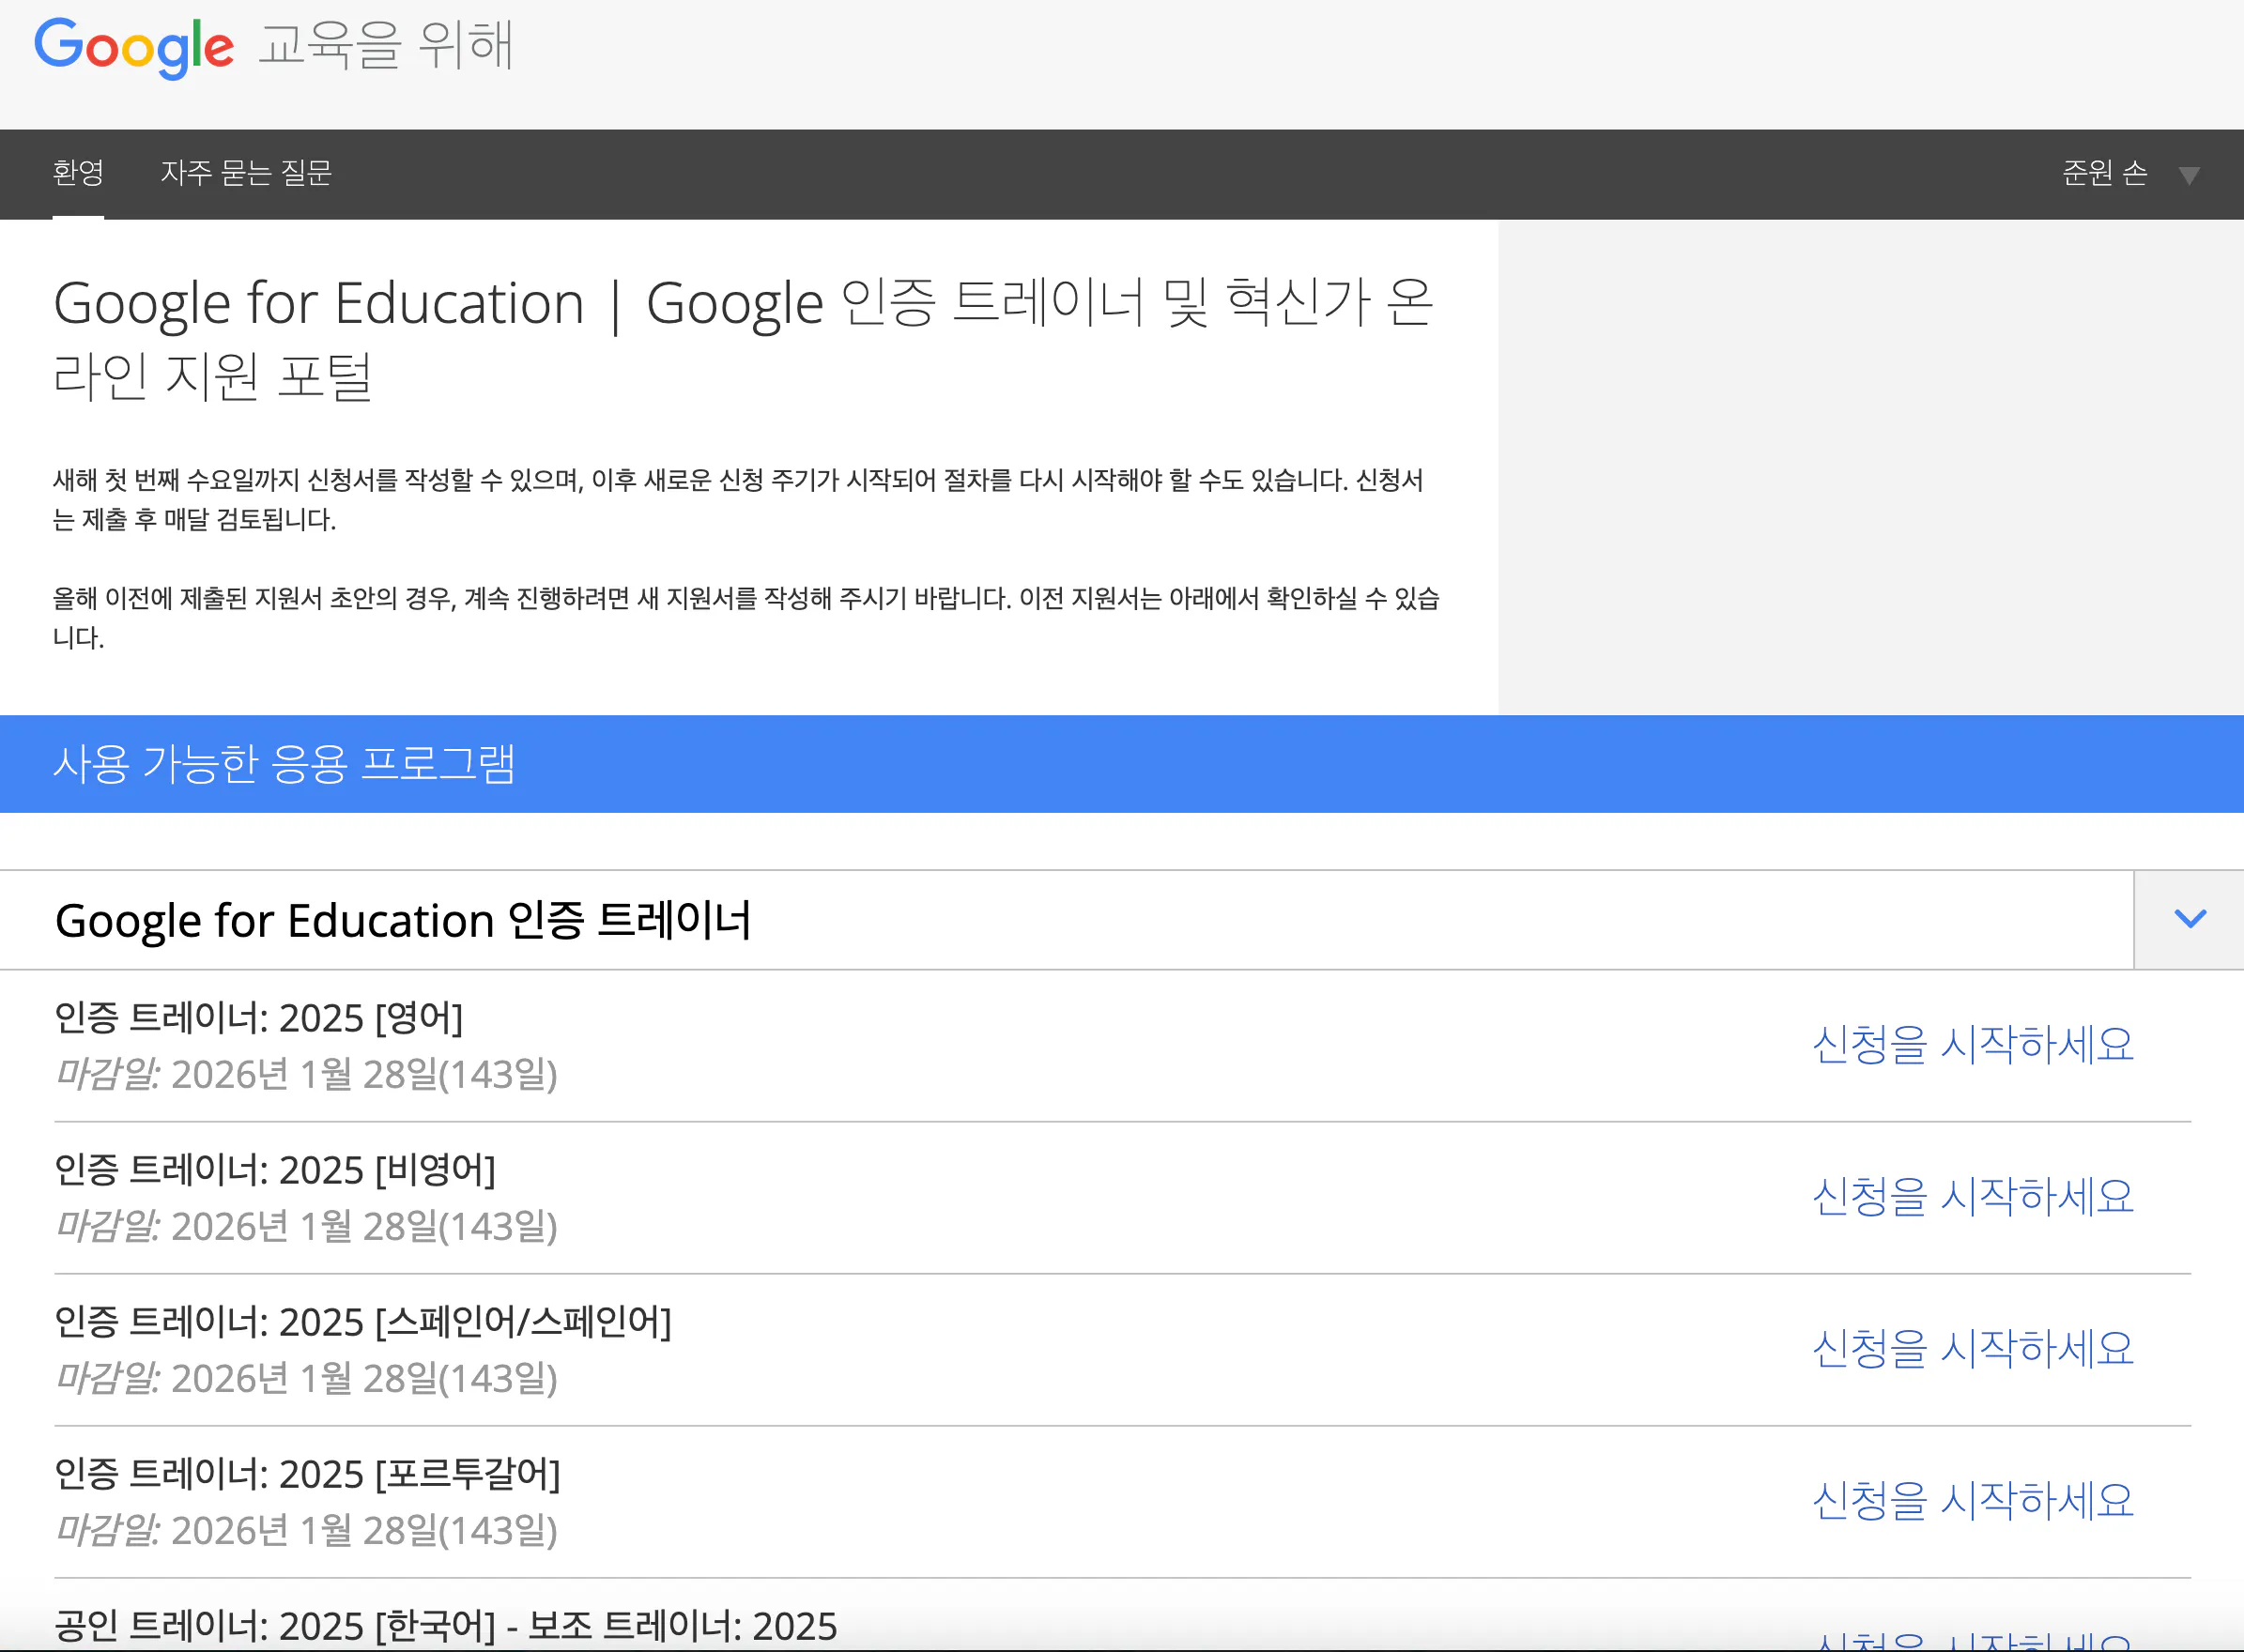Start application for 인증 트레이너 2025 [비영어]
Viewport: 2244px width, 1652px height.
pos(1972,1197)
